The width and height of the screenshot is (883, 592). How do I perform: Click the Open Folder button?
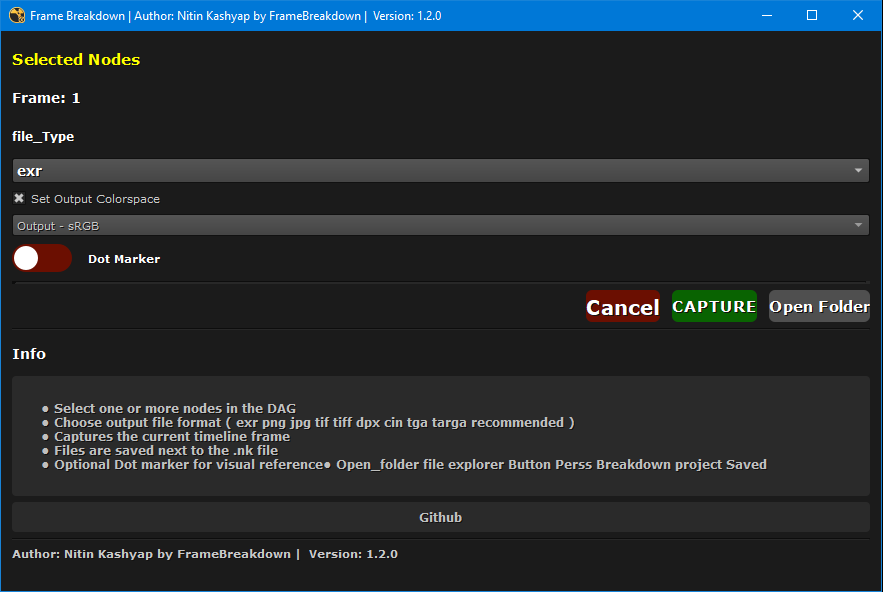pos(819,307)
